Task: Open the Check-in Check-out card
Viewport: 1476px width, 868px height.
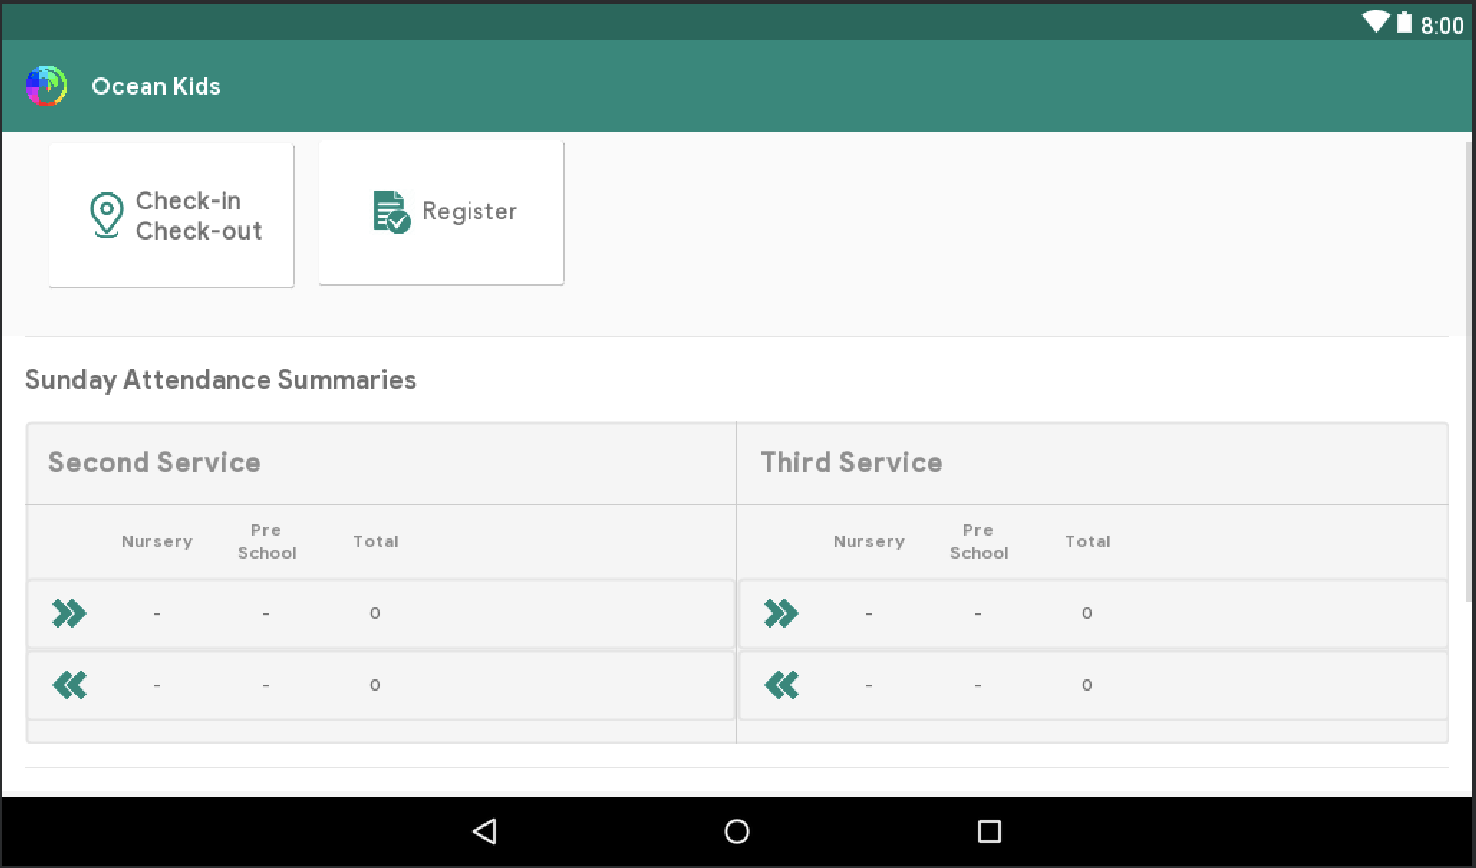Action: tap(171, 215)
